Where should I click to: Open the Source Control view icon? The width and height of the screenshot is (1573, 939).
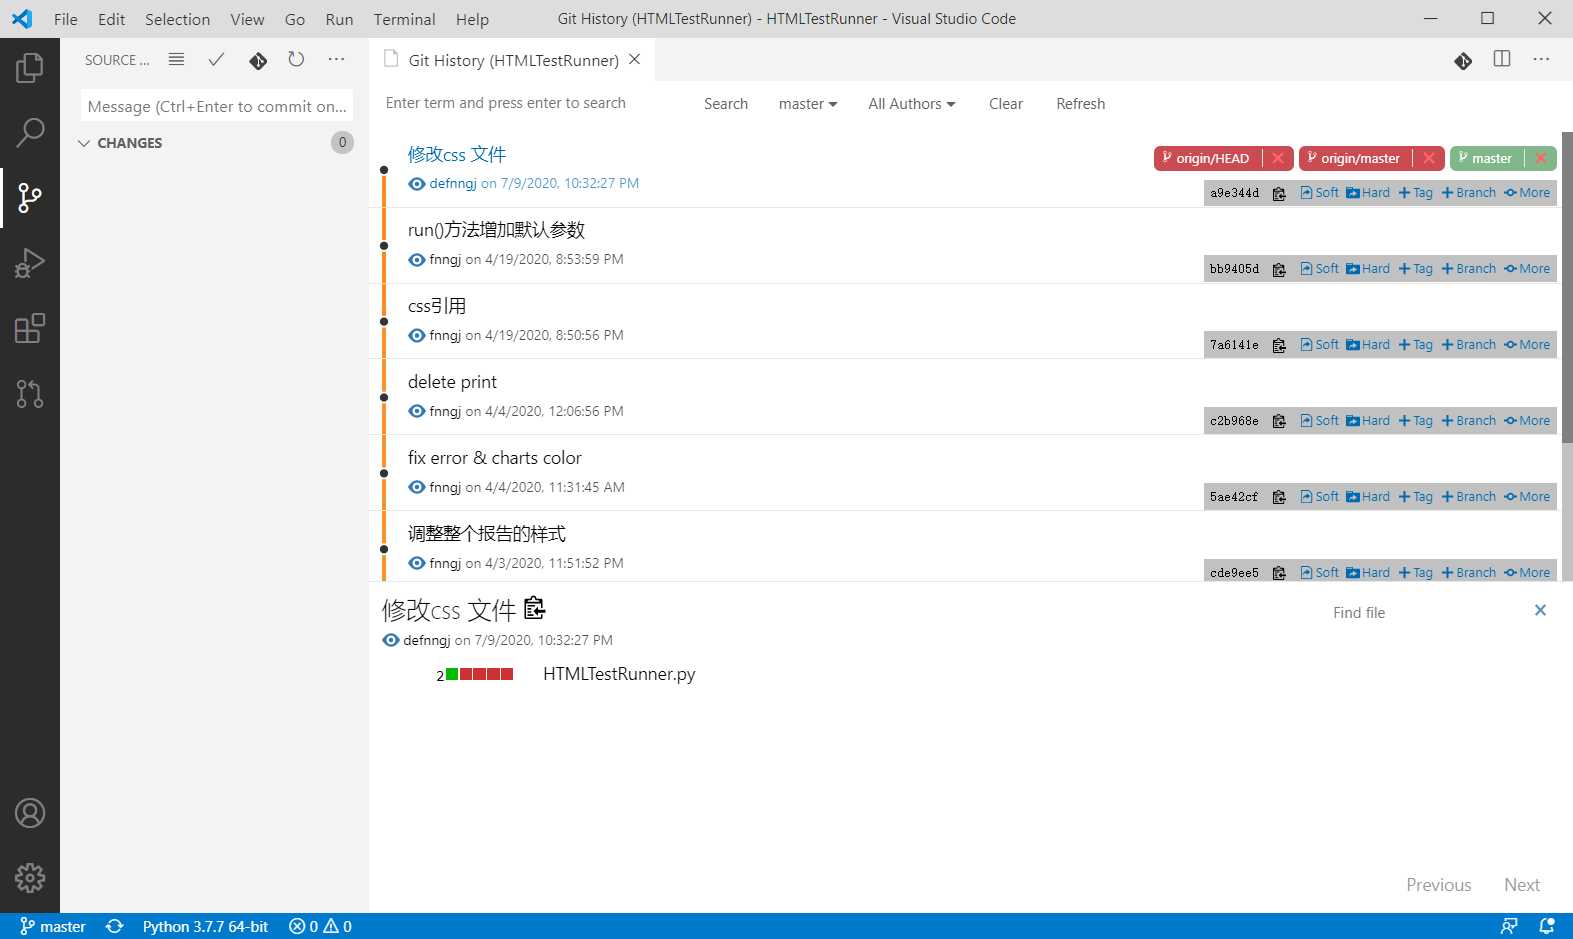click(30, 197)
